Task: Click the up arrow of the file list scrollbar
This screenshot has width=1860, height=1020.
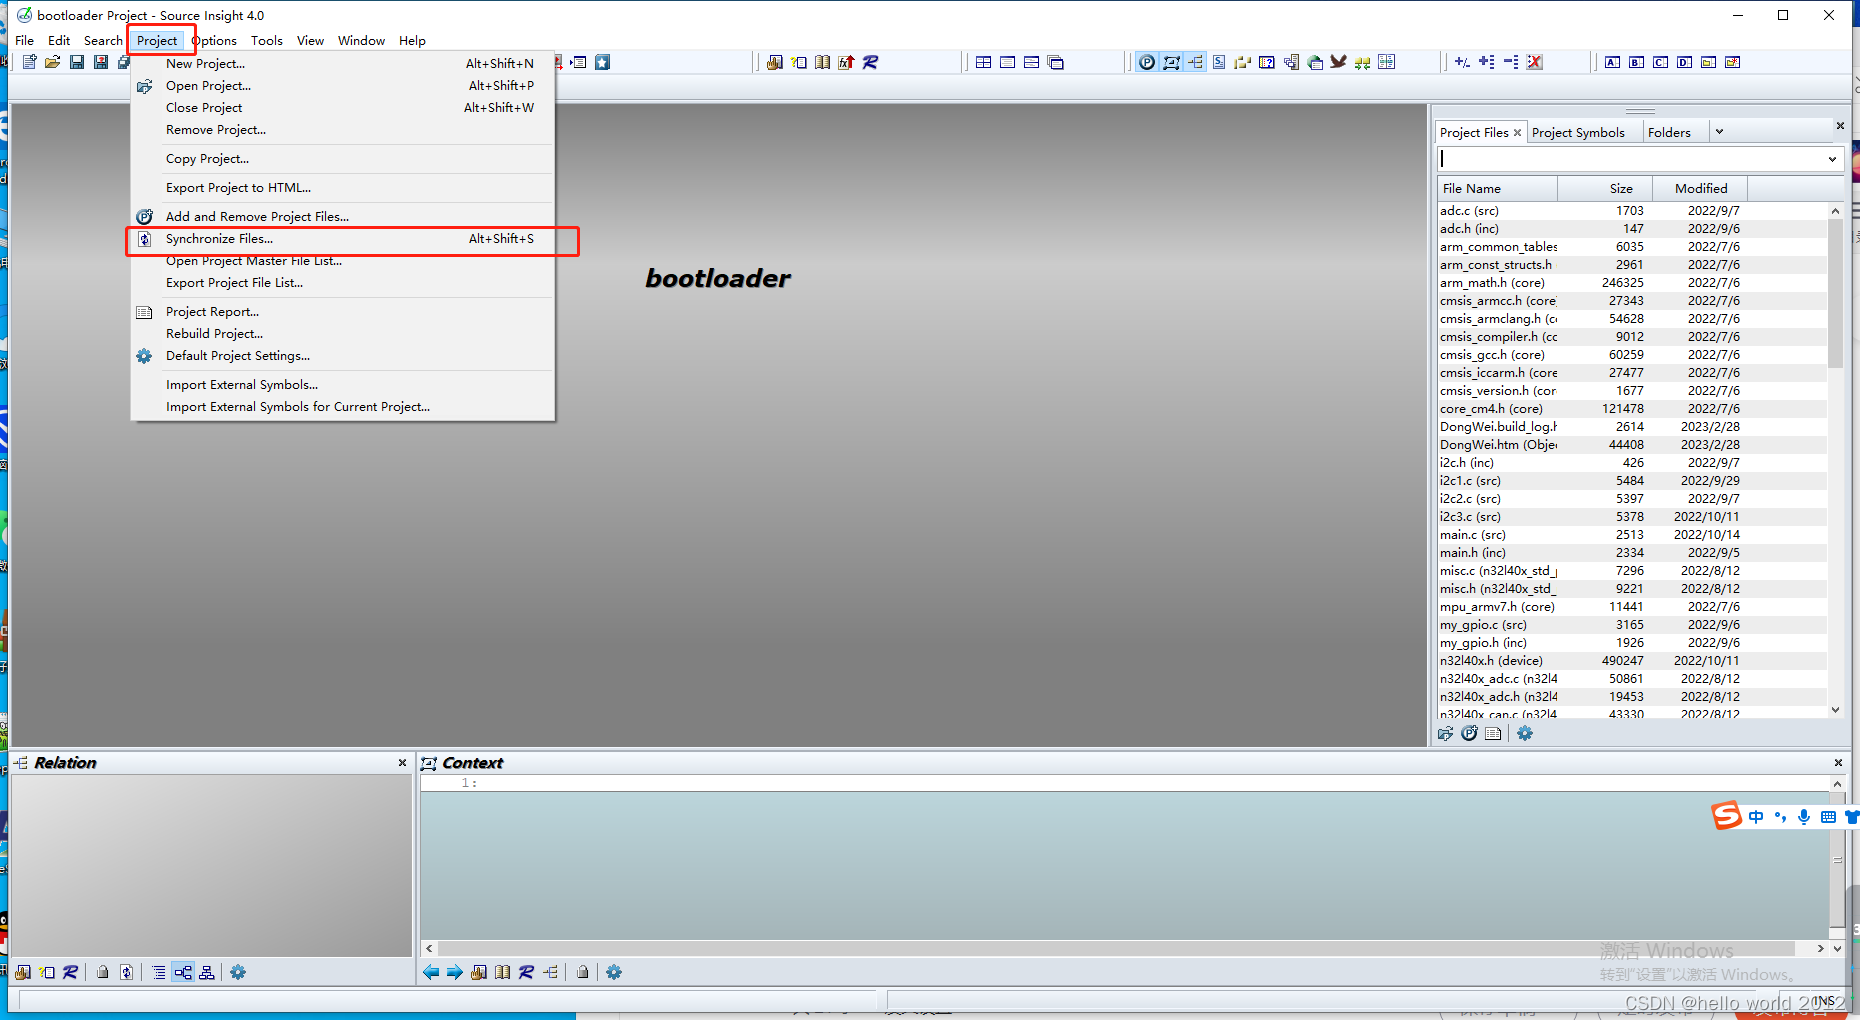Action: 1835,211
